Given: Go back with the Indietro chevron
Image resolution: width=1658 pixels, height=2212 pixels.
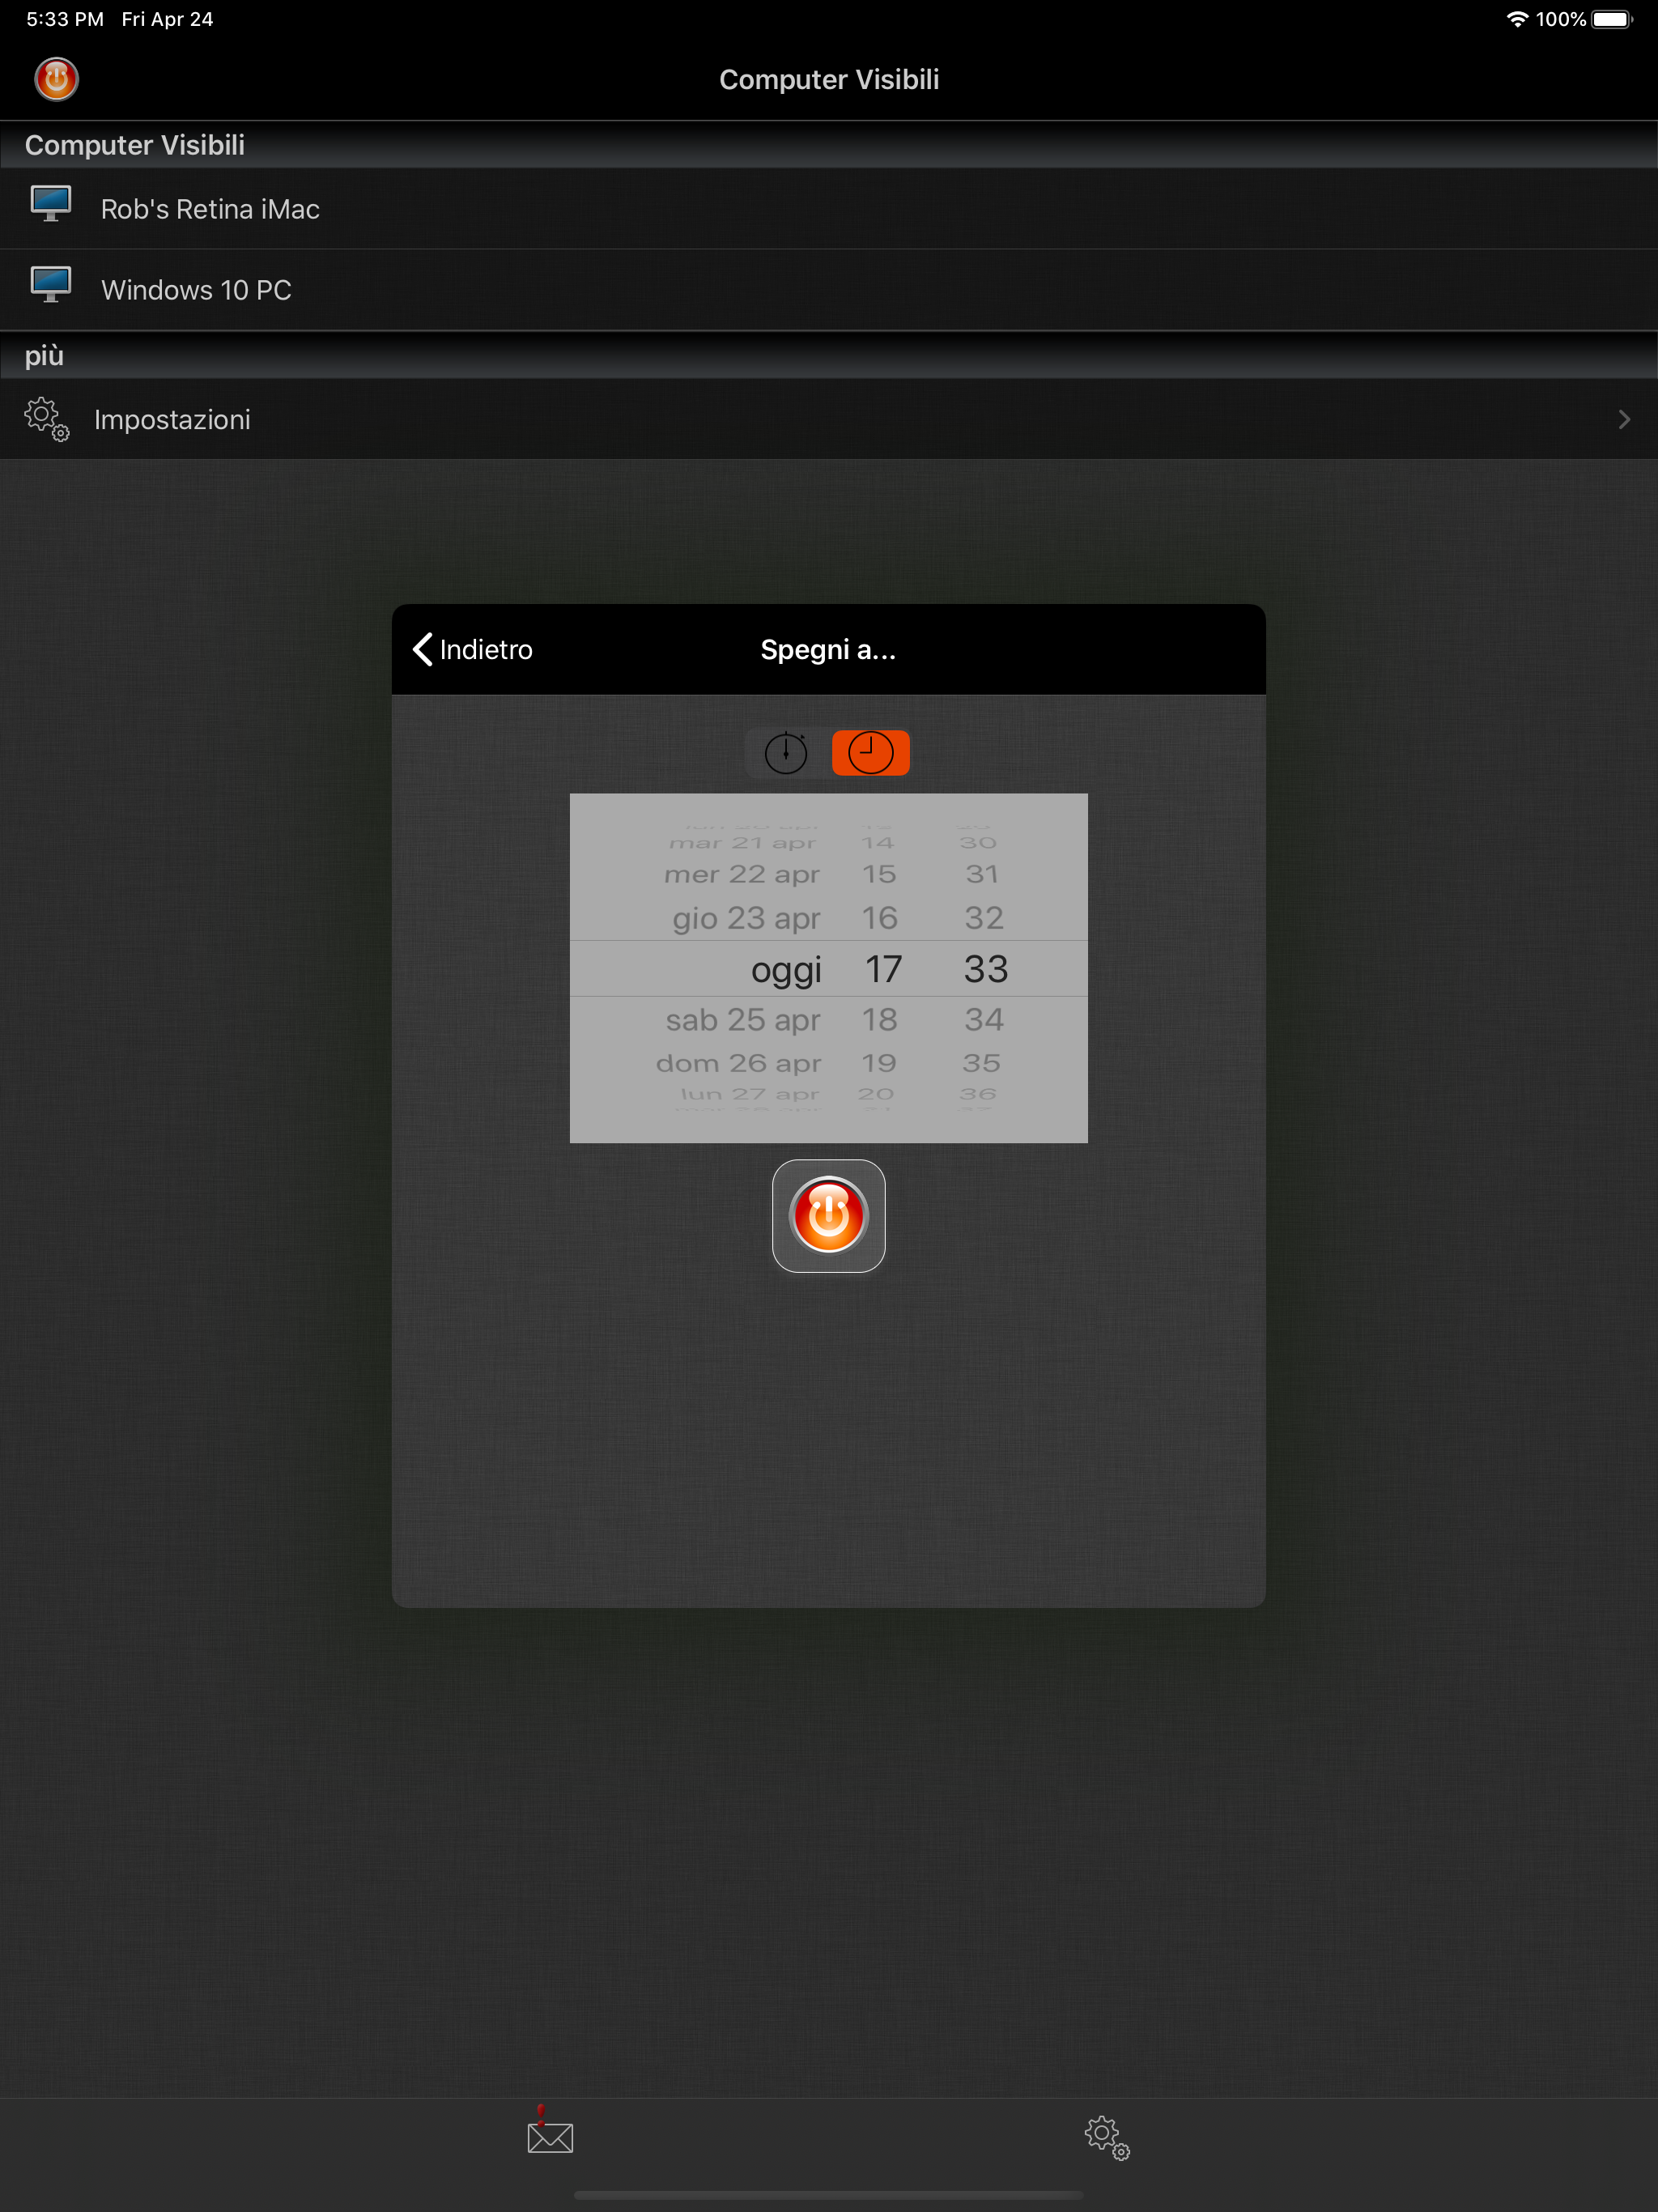Looking at the screenshot, I should click(423, 649).
